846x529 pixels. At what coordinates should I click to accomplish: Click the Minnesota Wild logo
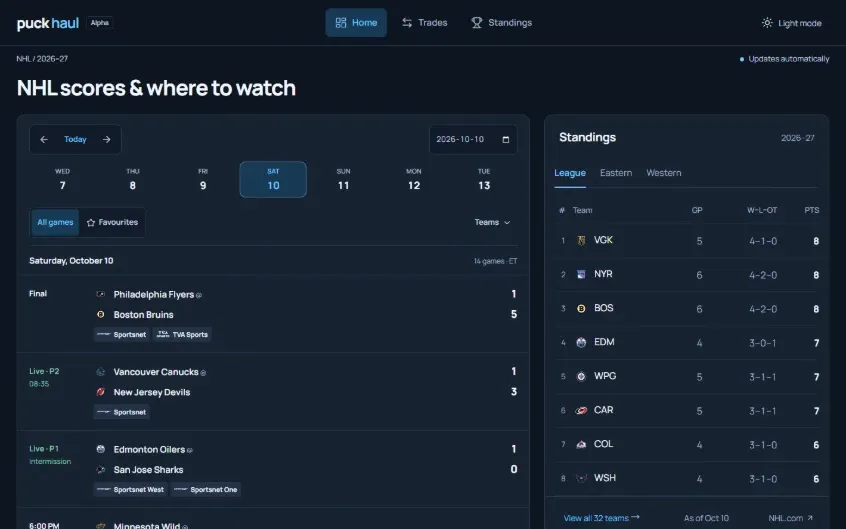[100, 526]
